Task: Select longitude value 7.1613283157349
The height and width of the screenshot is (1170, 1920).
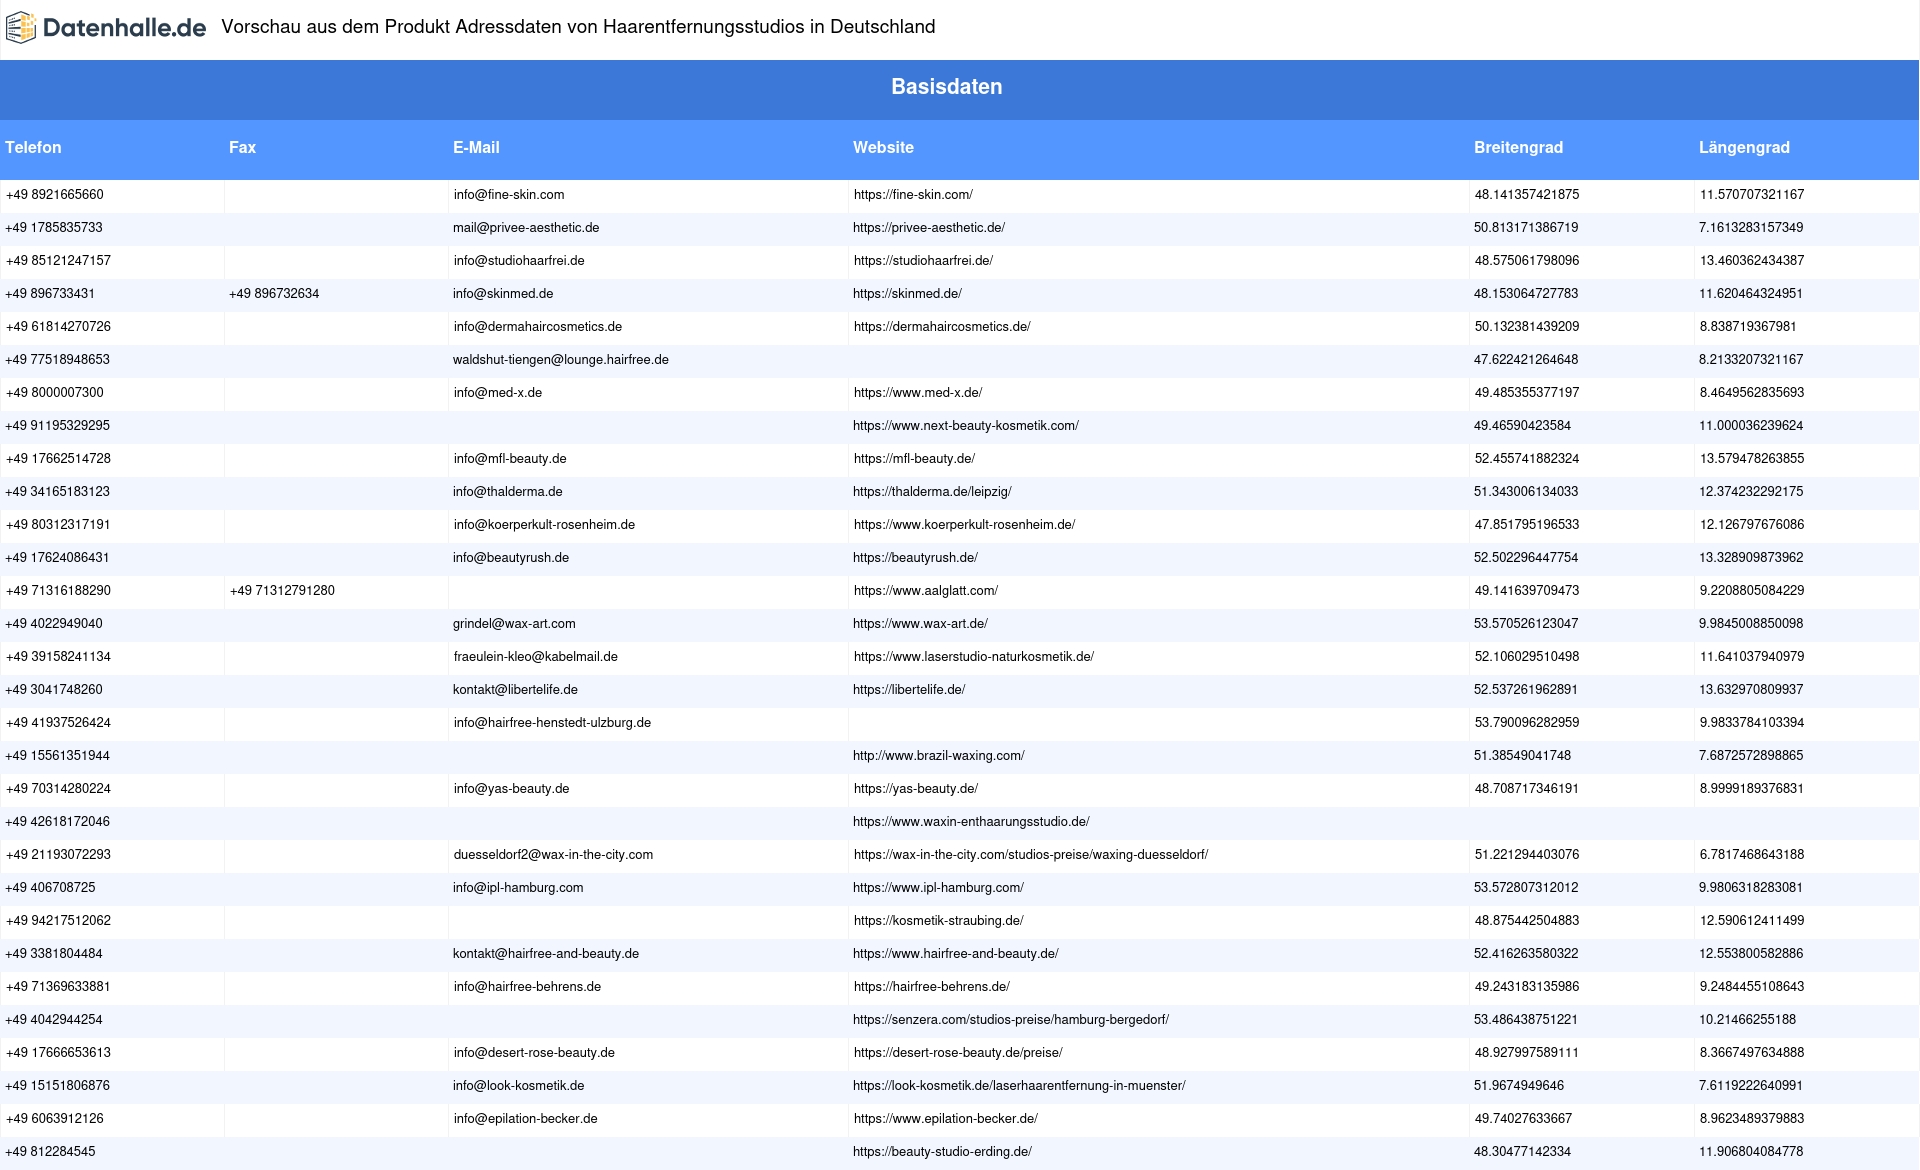Action: [1751, 228]
